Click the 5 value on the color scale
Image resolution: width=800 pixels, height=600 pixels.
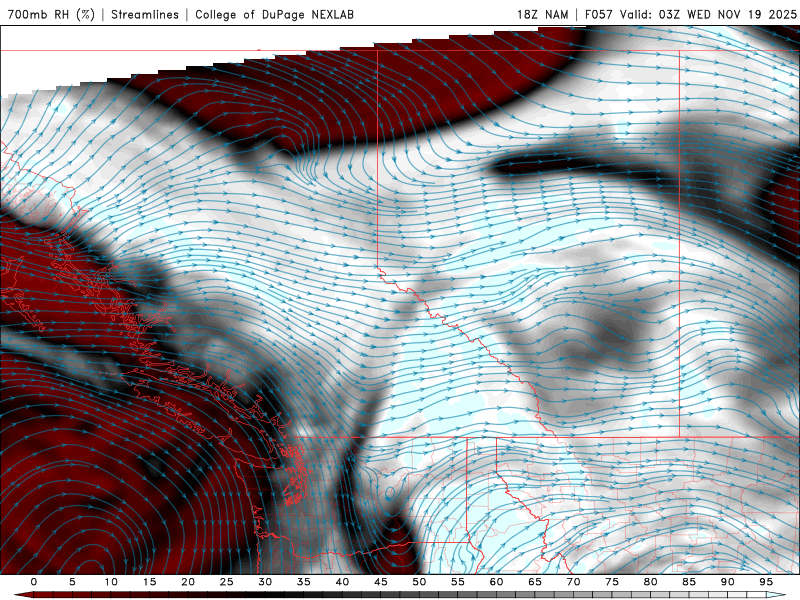(x=72, y=582)
